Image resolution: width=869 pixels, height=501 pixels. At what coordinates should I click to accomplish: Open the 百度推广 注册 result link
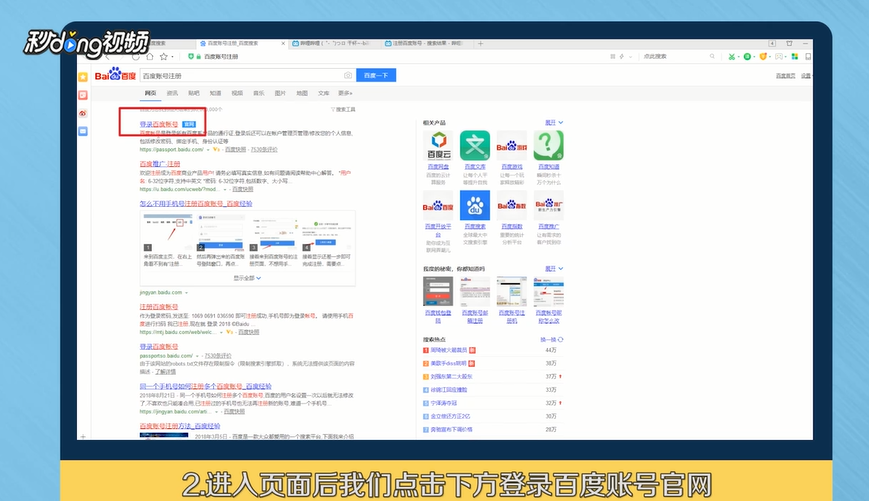point(160,164)
